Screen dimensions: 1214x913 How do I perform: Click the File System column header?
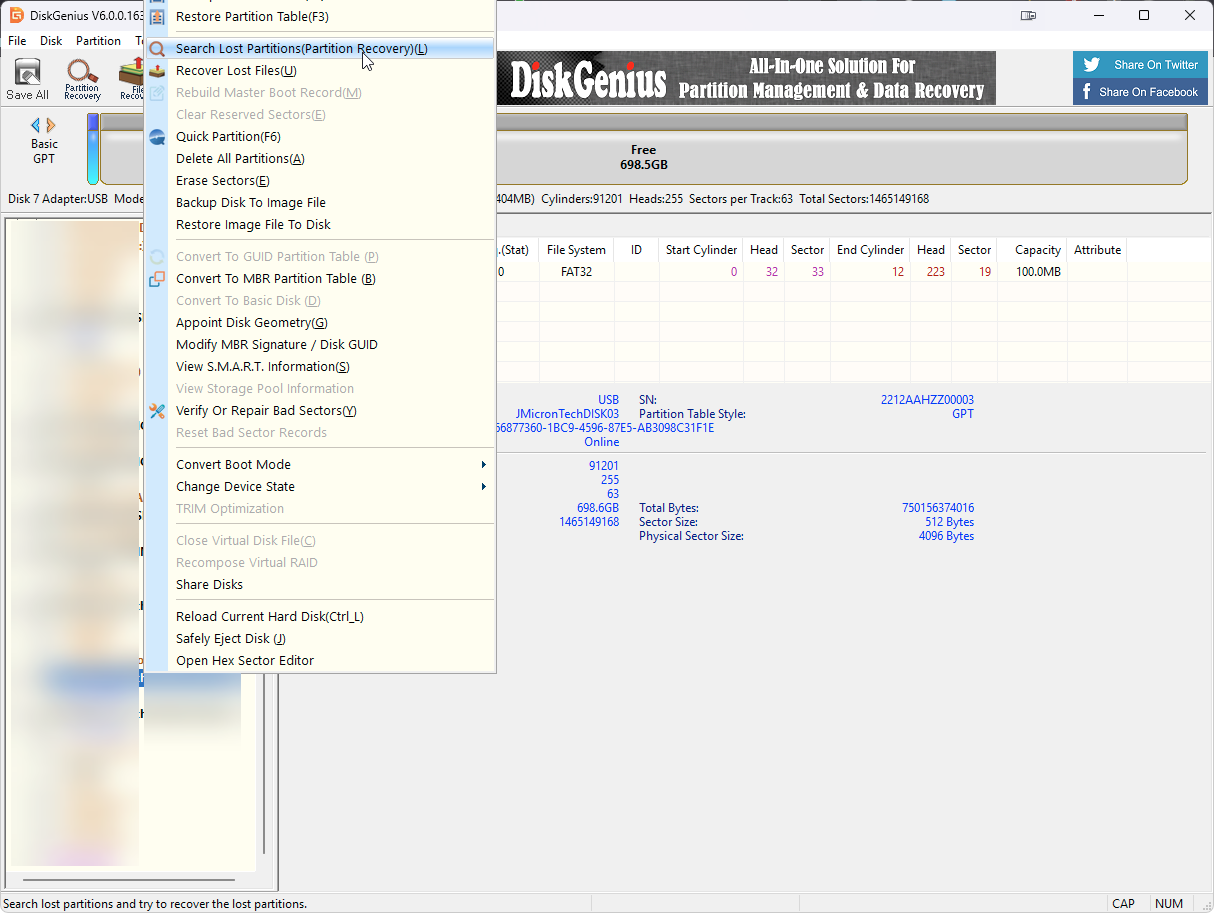[x=576, y=250]
